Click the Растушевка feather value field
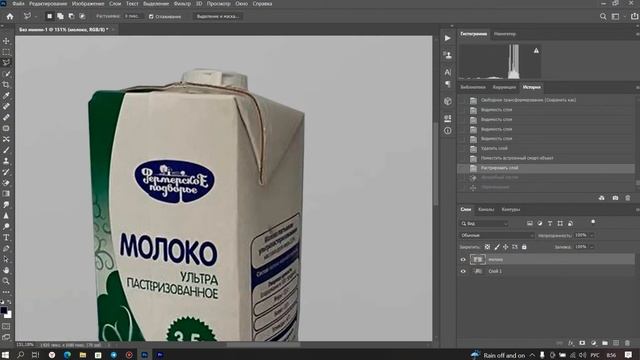The width and height of the screenshot is (640, 360). tap(133, 16)
